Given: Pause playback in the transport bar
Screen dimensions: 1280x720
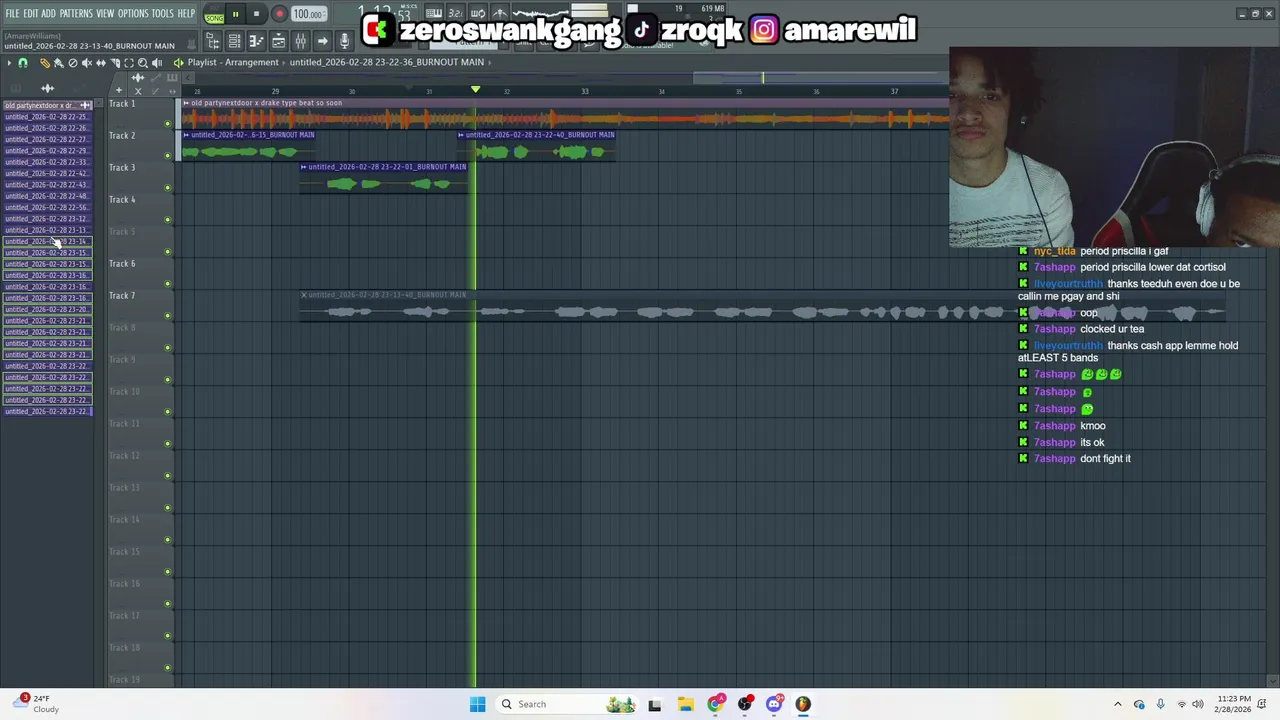Looking at the screenshot, I should pyautogui.click(x=235, y=14).
